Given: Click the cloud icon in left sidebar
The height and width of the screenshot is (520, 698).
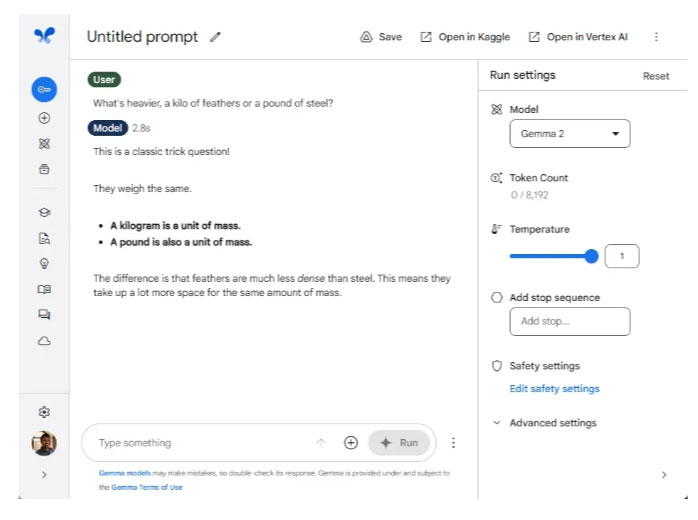Looking at the screenshot, I should pos(44,341).
